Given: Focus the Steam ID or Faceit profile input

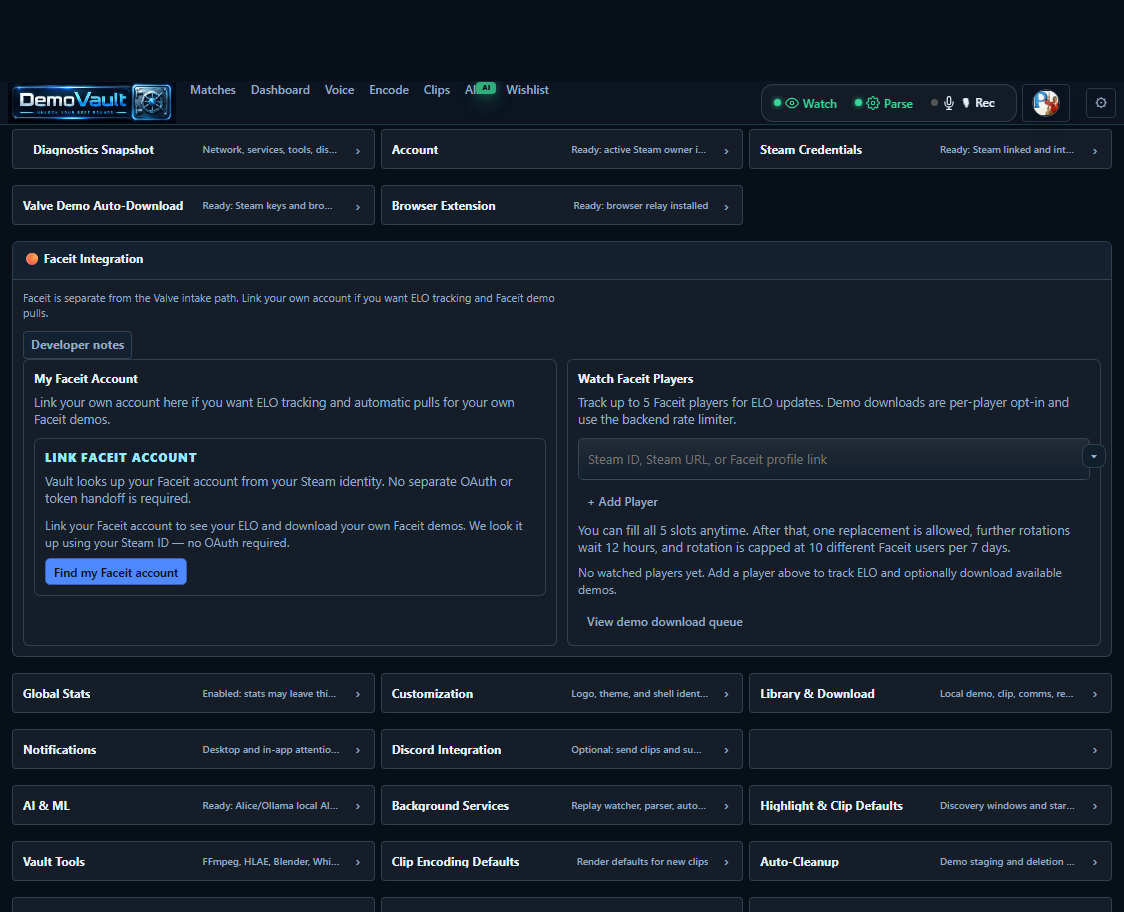Looking at the screenshot, I should pos(833,459).
